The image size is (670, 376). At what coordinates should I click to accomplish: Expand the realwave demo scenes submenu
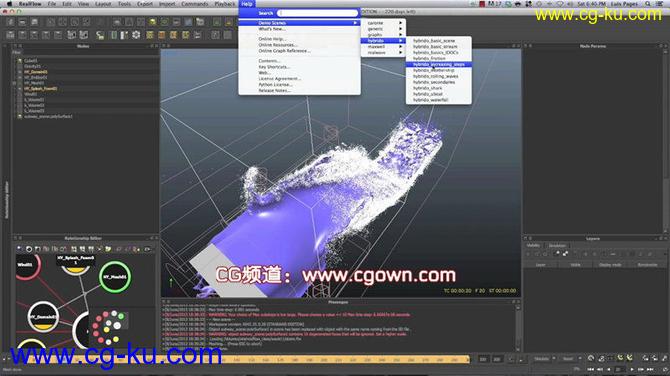(x=383, y=53)
